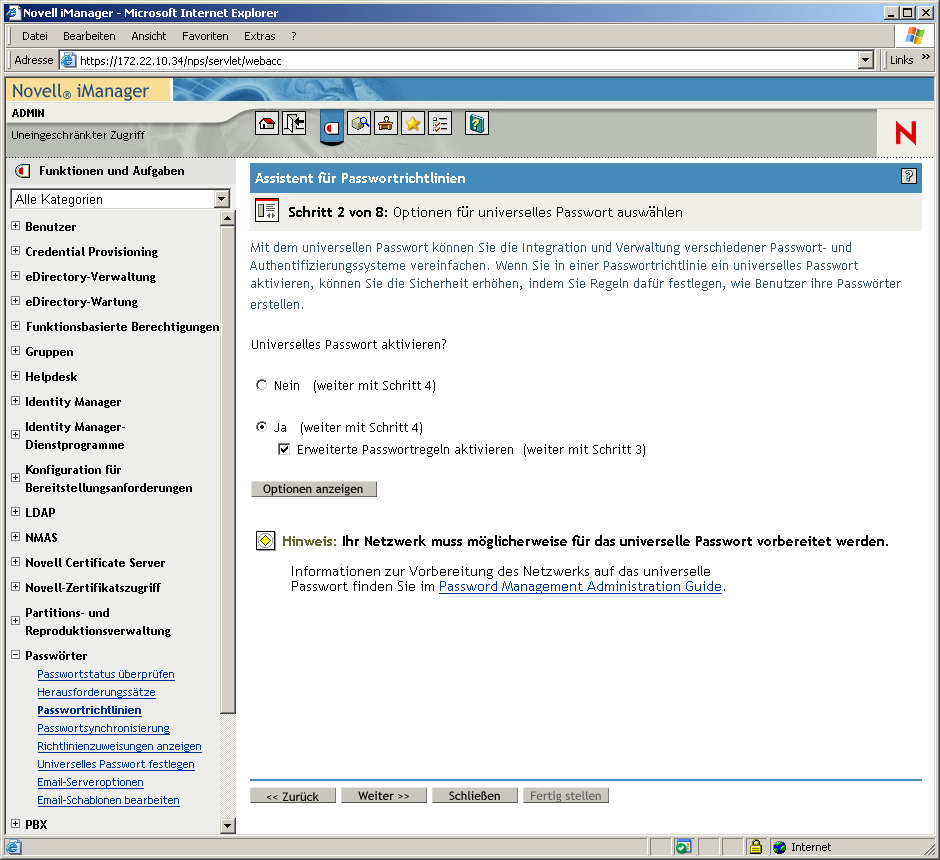Click the Links toolbar chevron
This screenshot has width=940, height=860.
coord(926,57)
